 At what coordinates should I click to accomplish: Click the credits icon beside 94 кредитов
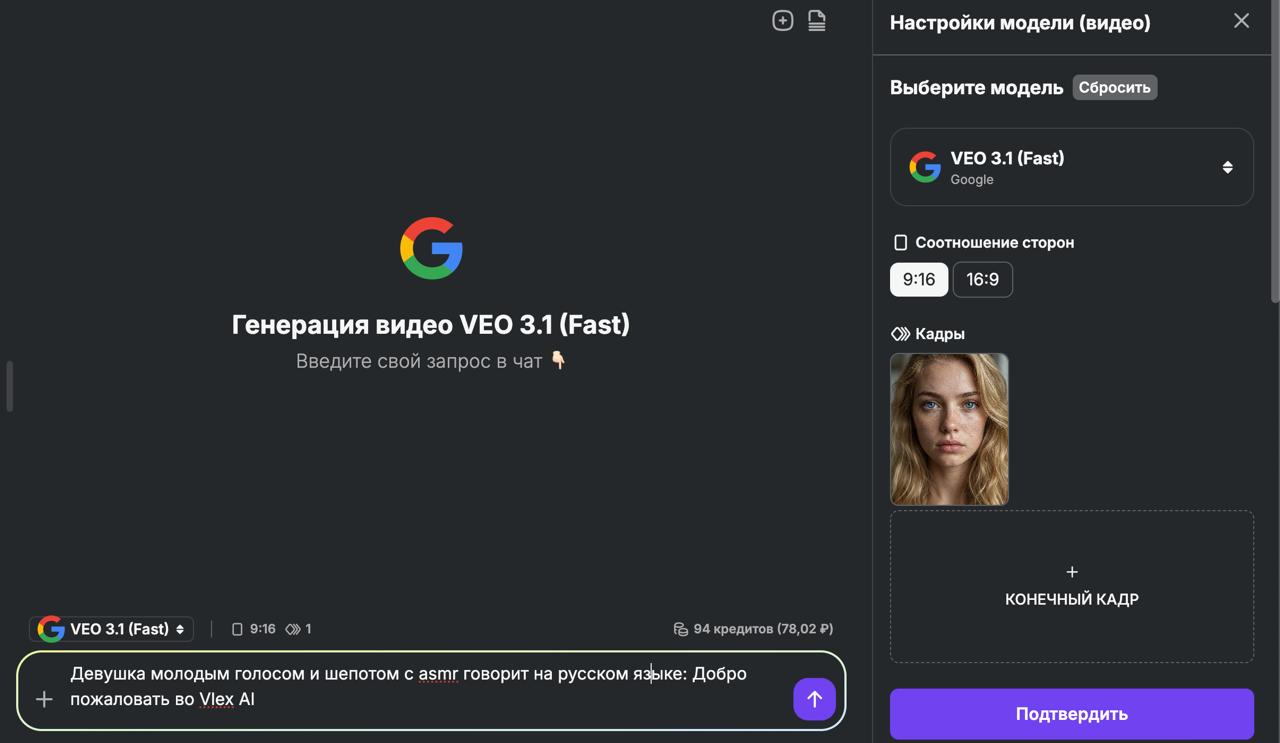tap(681, 628)
